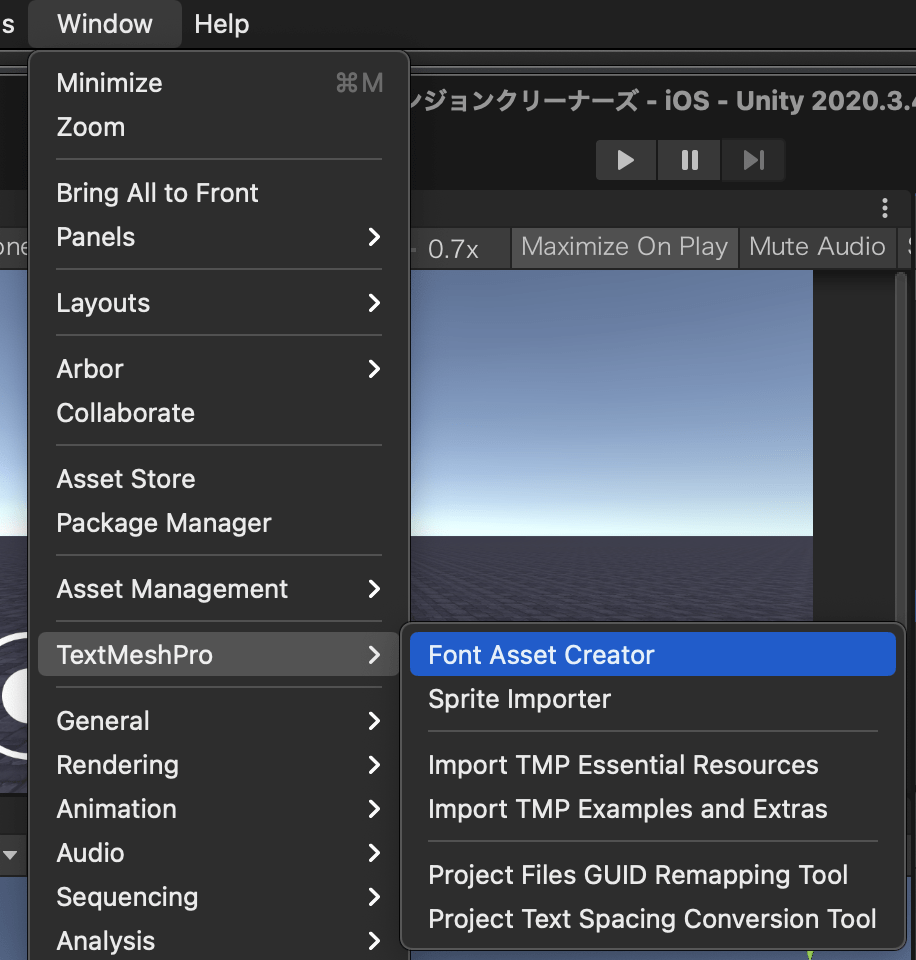Click the Game view vertical scrollbar

coord(901,447)
